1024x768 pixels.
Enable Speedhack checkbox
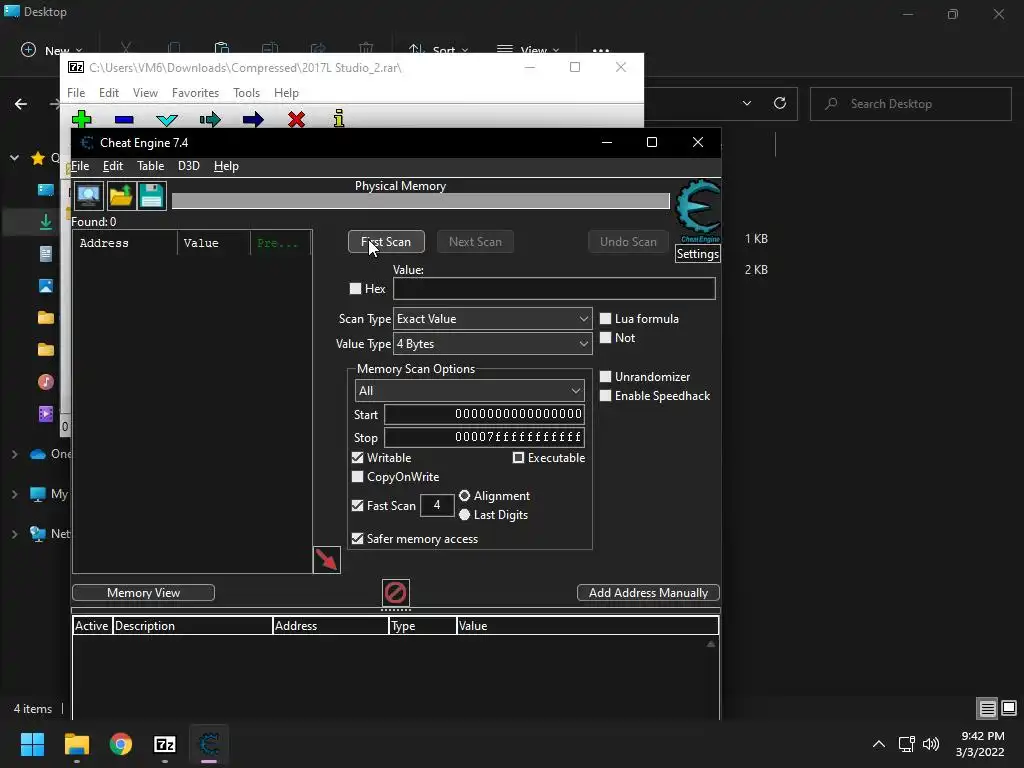click(x=605, y=396)
